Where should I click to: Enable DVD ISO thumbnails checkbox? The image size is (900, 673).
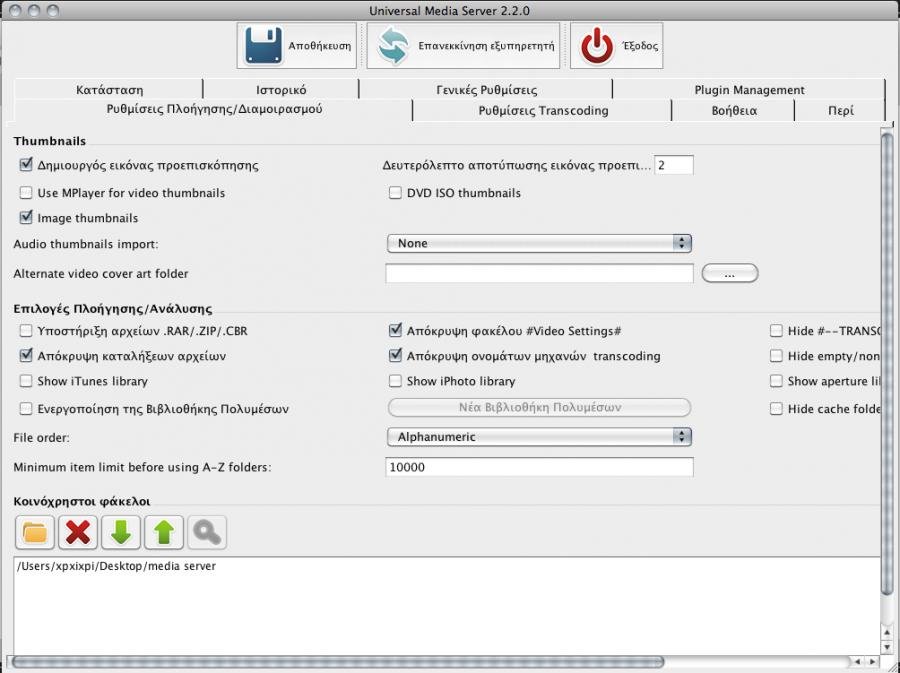395,193
